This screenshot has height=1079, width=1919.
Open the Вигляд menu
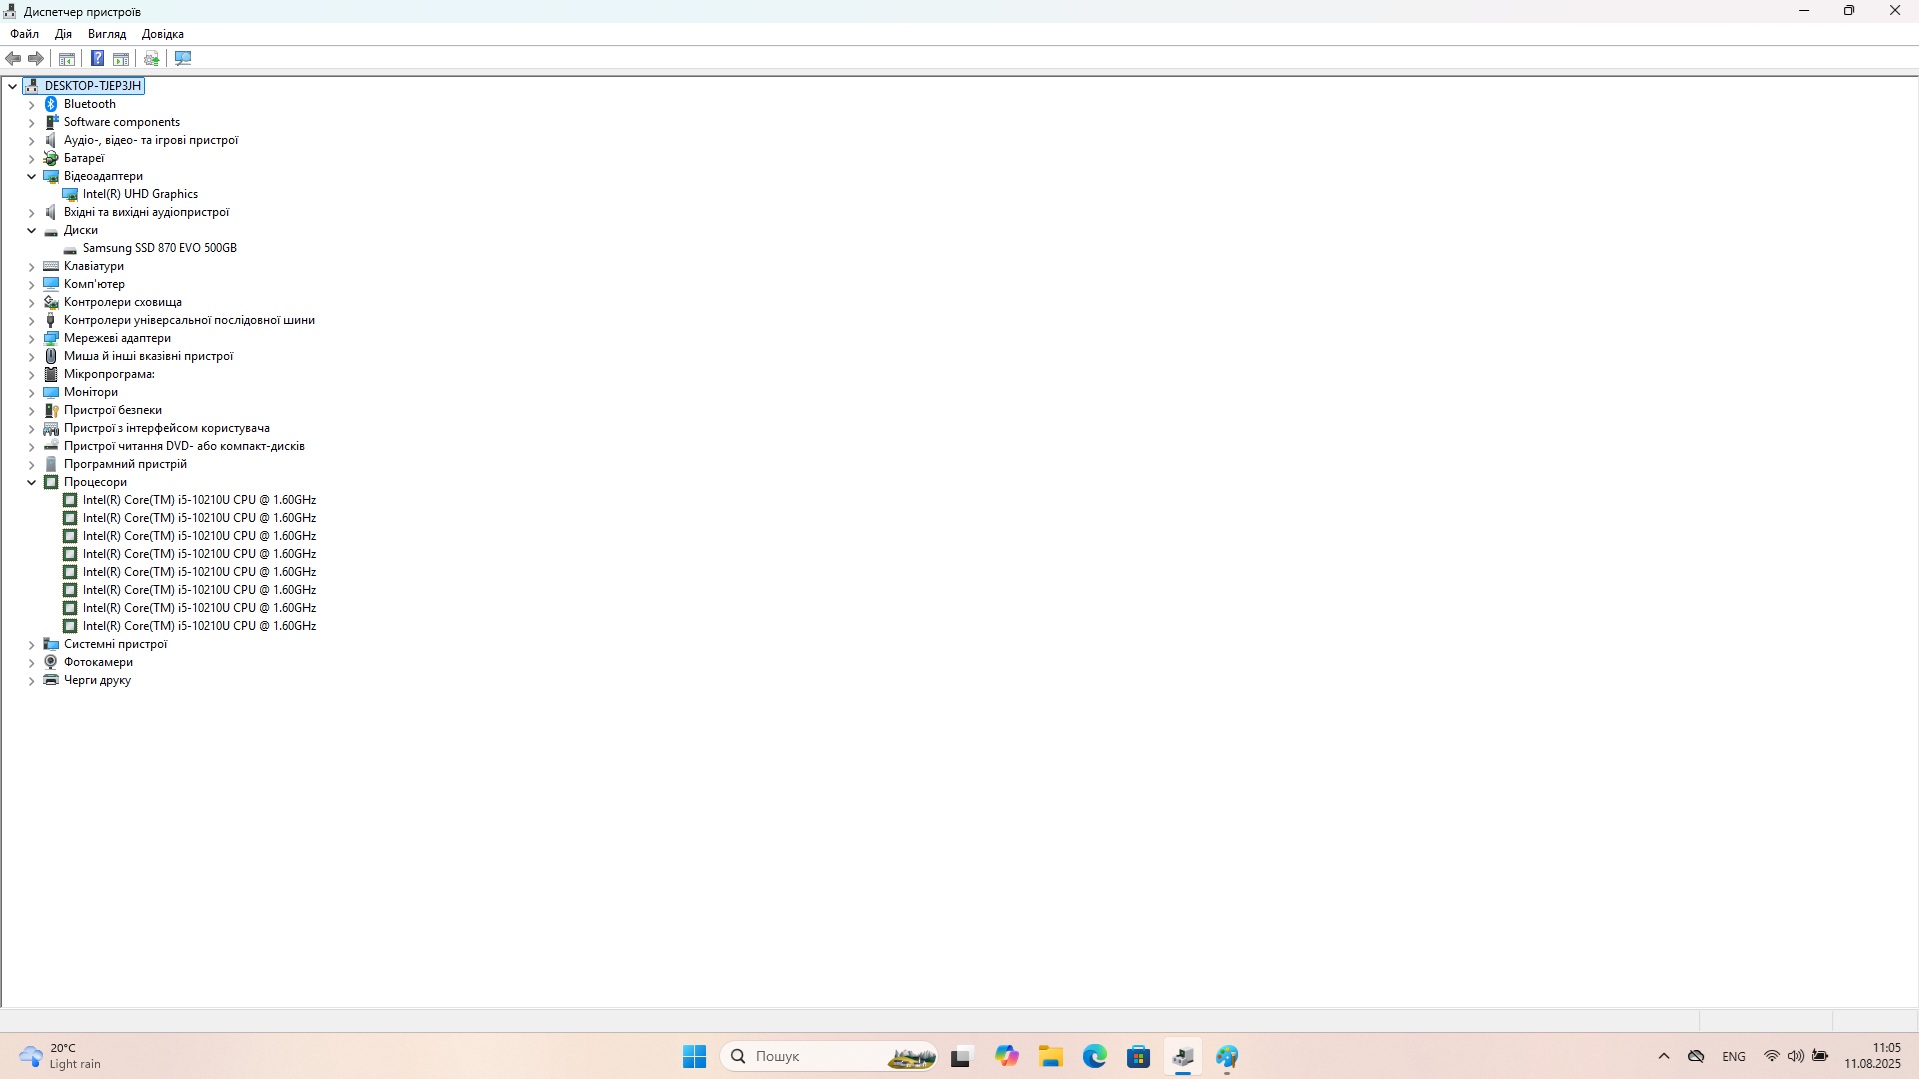tap(107, 34)
